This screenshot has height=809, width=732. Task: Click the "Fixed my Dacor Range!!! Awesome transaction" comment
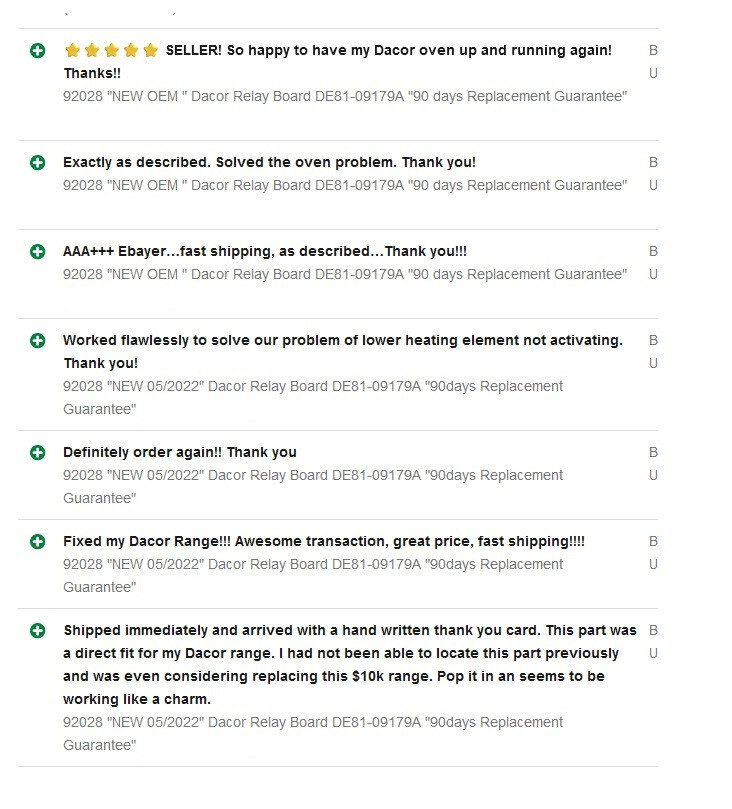point(324,541)
